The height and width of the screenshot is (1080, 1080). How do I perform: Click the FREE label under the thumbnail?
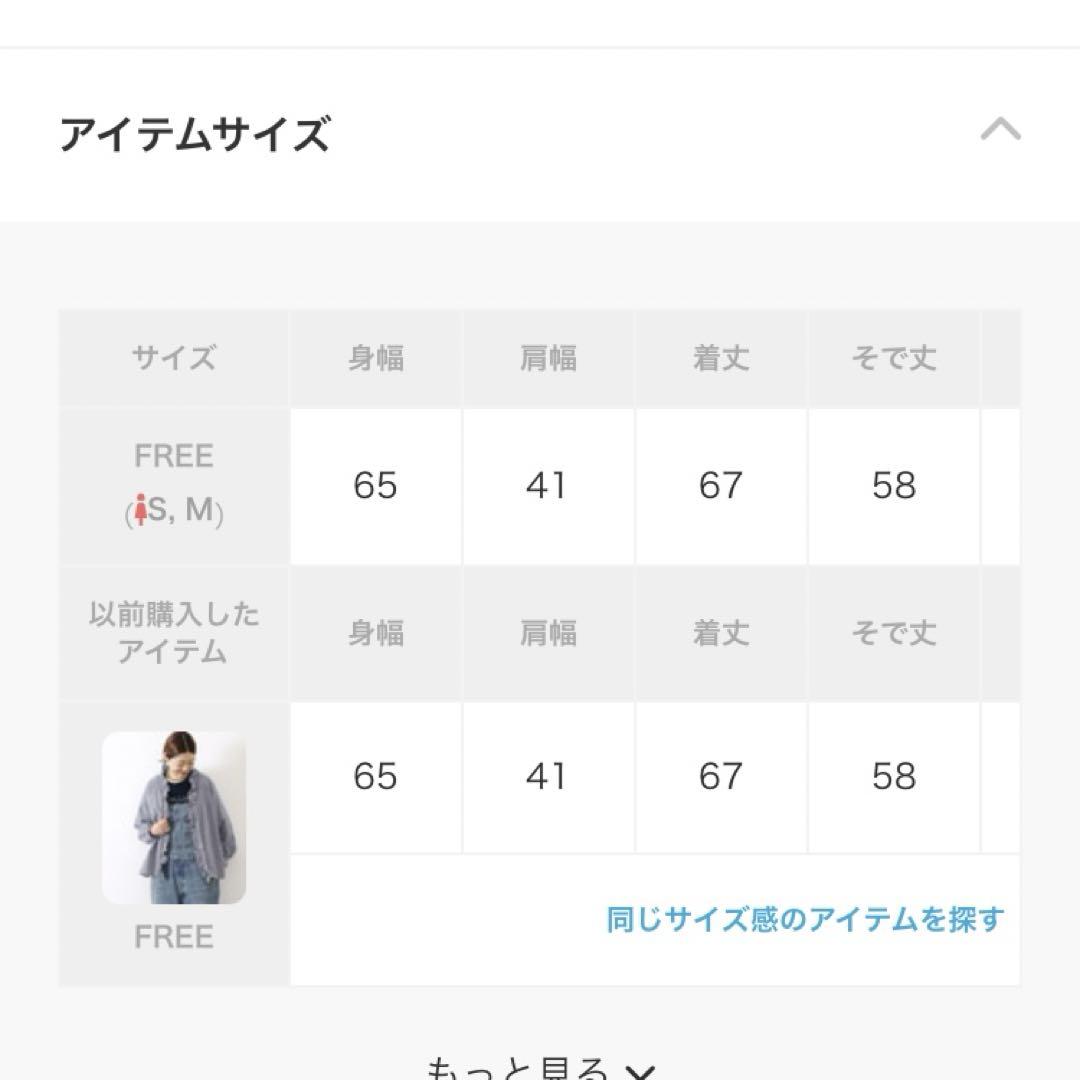tap(174, 937)
